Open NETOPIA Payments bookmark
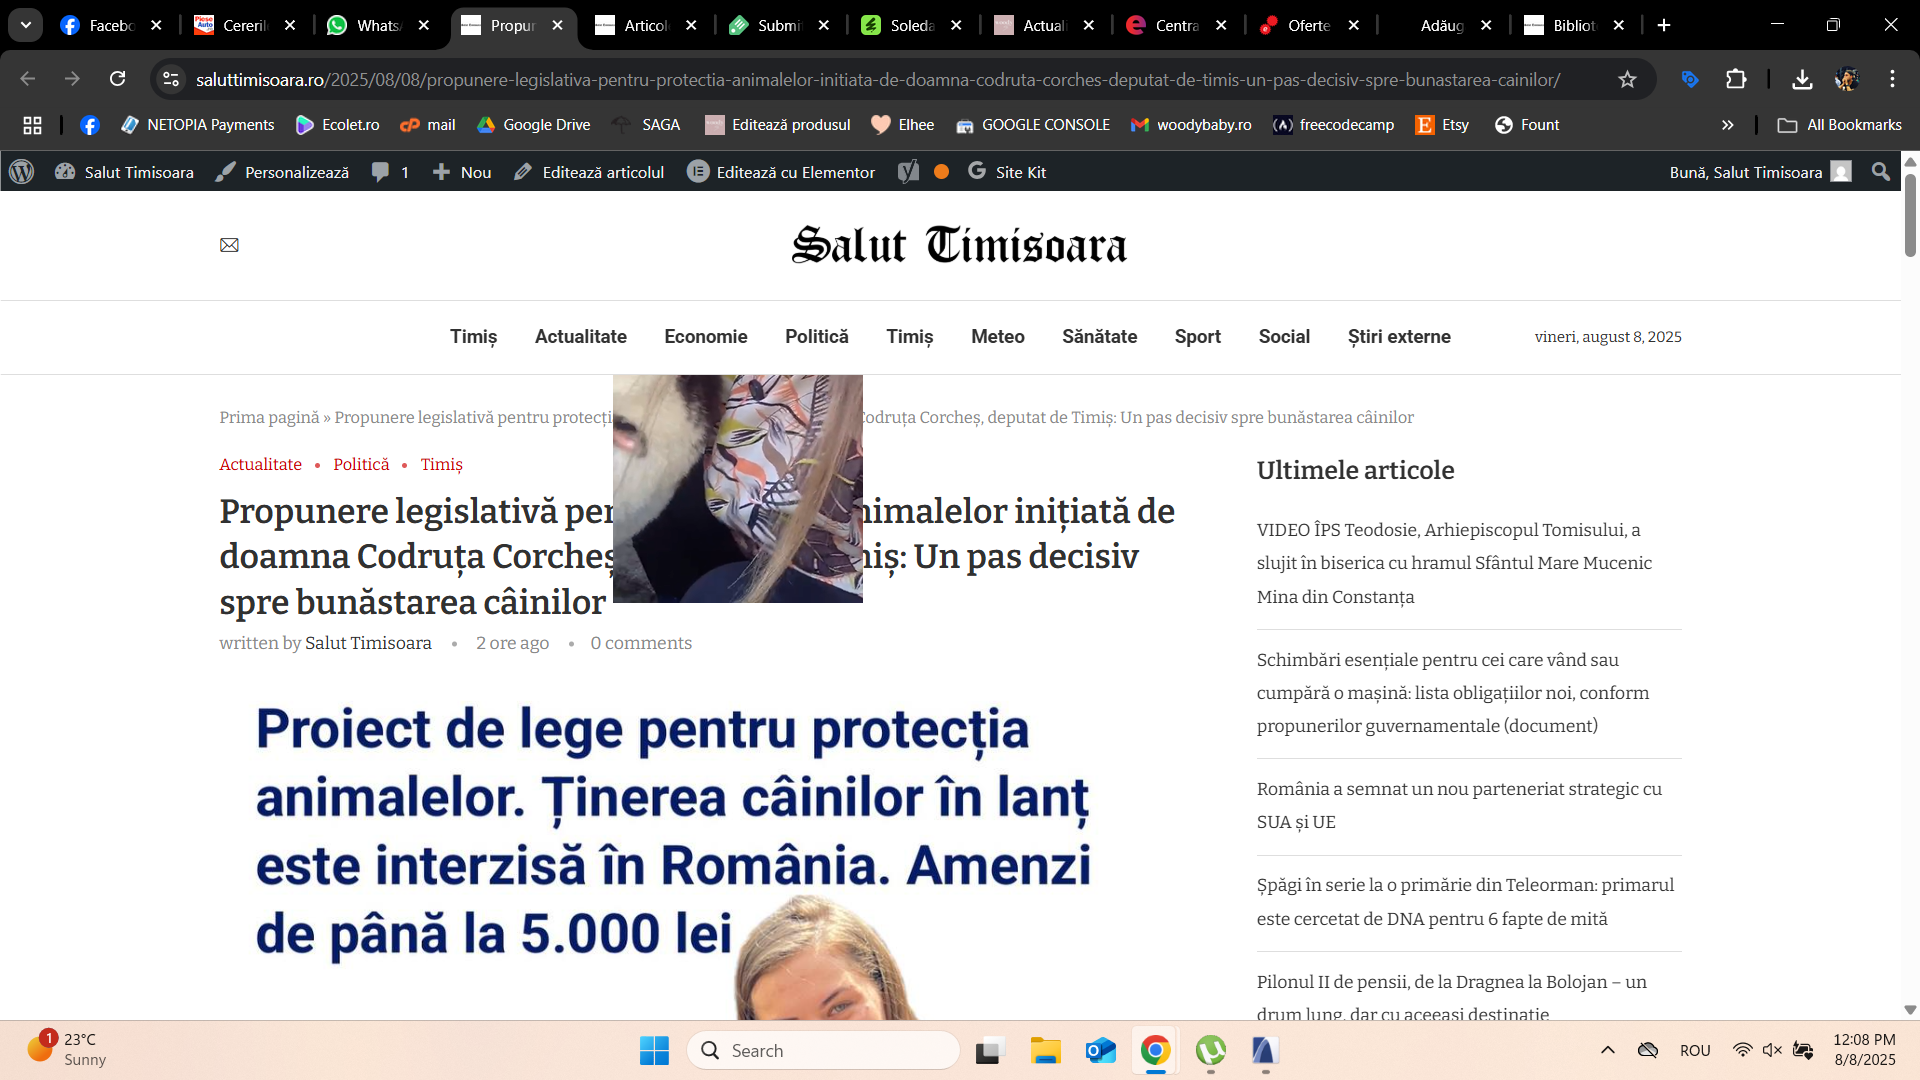Image resolution: width=1920 pixels, height=1080 pixels. tap(197, 125)
